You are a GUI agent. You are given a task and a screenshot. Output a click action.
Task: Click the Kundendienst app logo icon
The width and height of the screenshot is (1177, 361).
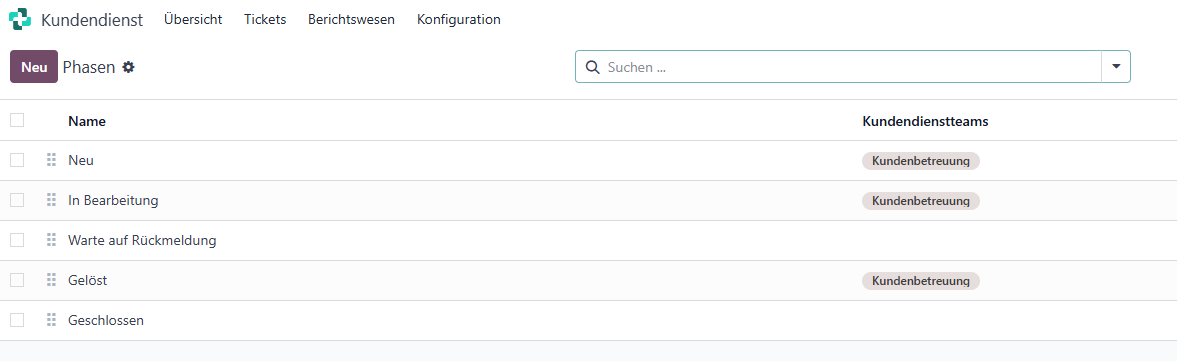(x=20, y=20)
